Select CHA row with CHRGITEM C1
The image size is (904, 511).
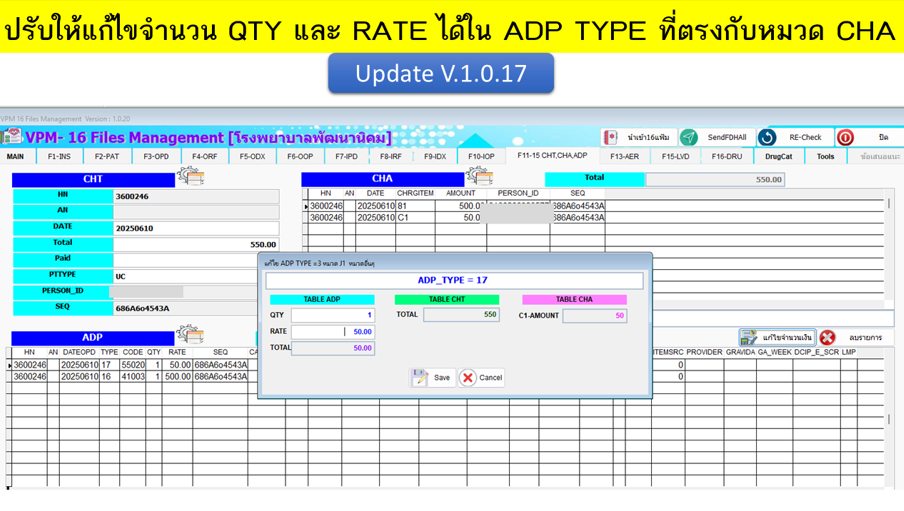pyautogui.click(x=455, y=217)
